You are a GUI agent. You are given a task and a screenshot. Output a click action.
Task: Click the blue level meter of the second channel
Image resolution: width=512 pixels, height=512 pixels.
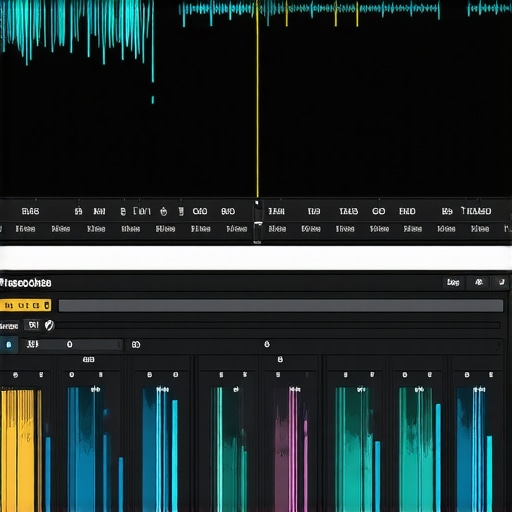pos(88,450)
